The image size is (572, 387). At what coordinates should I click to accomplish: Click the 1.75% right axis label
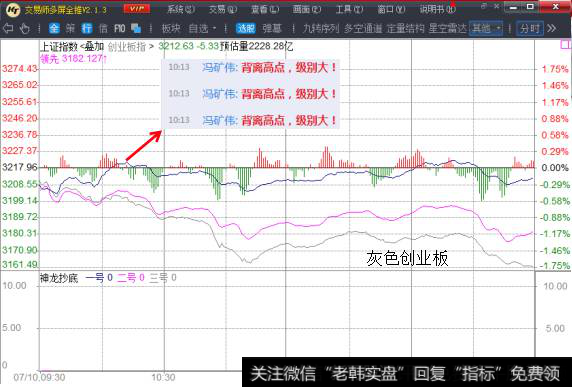pos(555,69)
